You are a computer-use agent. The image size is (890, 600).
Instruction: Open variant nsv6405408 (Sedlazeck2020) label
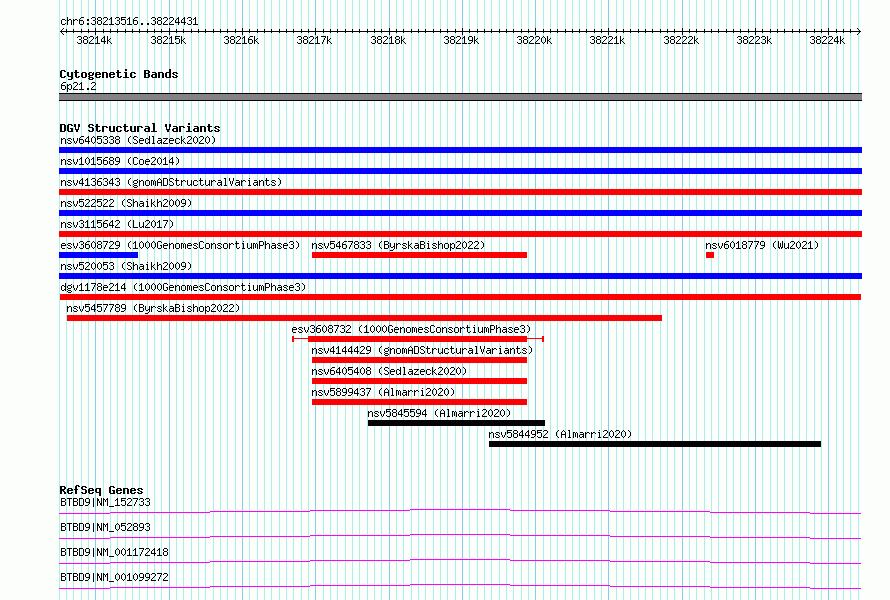point(389,371)
